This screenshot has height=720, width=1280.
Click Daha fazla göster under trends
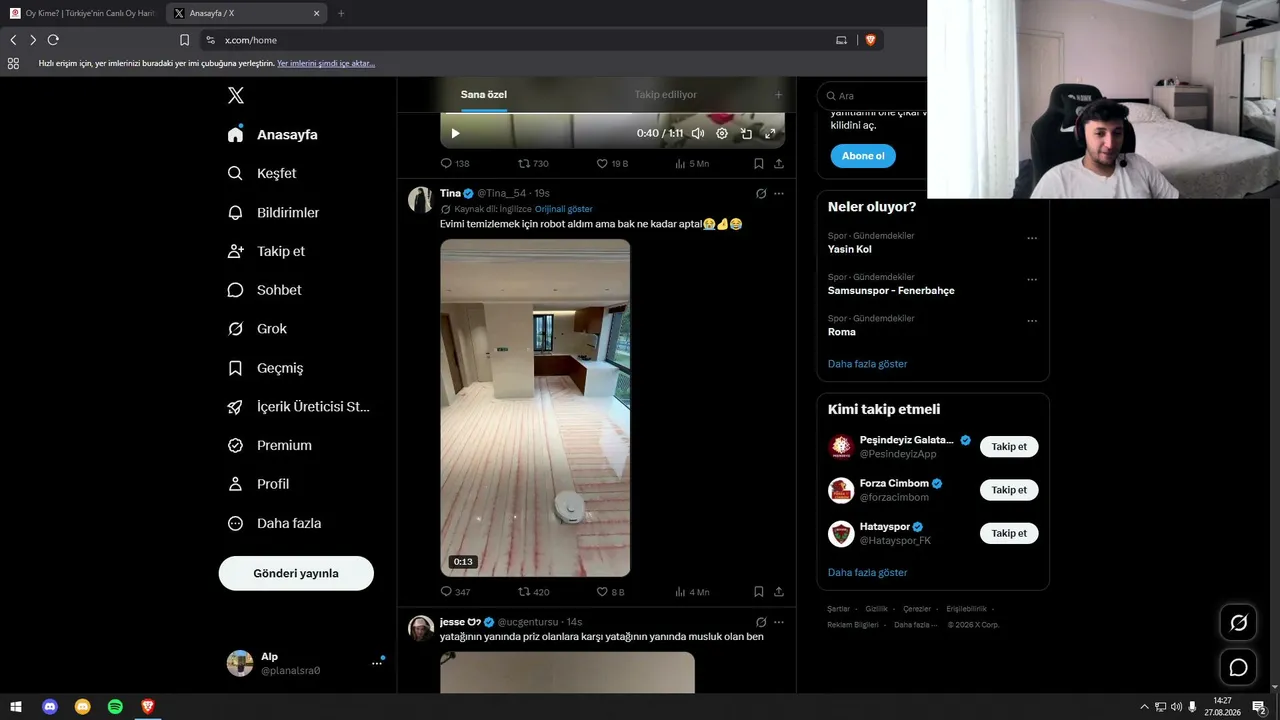(867, 364)
